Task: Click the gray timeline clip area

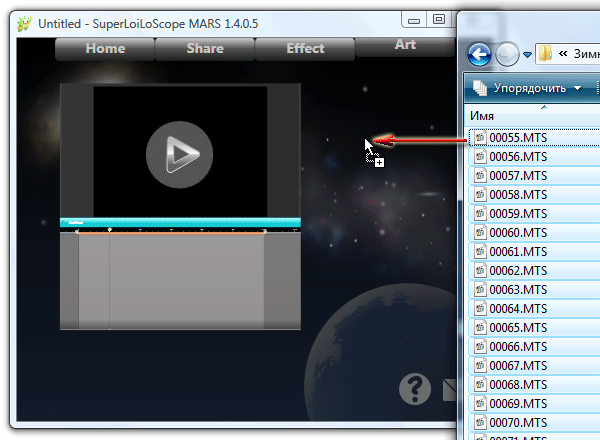Action: [x=171, y=280]
